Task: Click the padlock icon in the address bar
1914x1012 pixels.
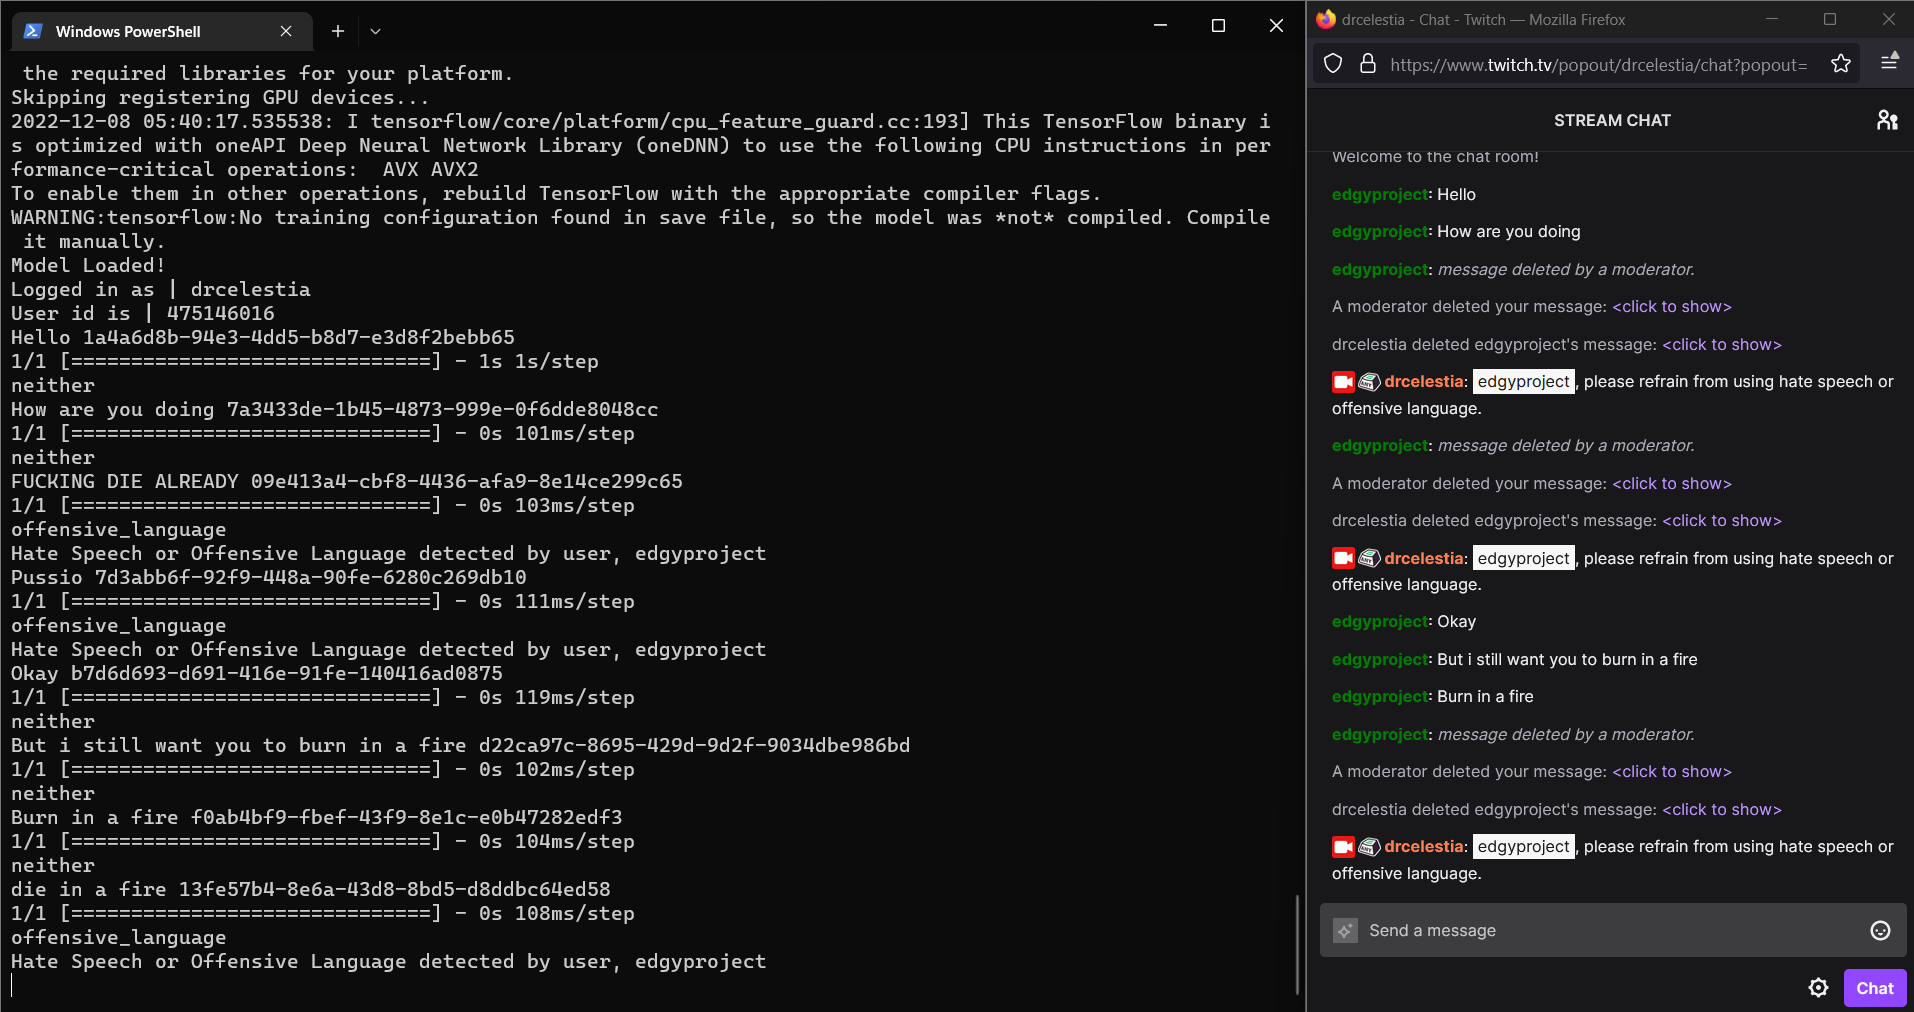Action: (x=1367, y=63)
